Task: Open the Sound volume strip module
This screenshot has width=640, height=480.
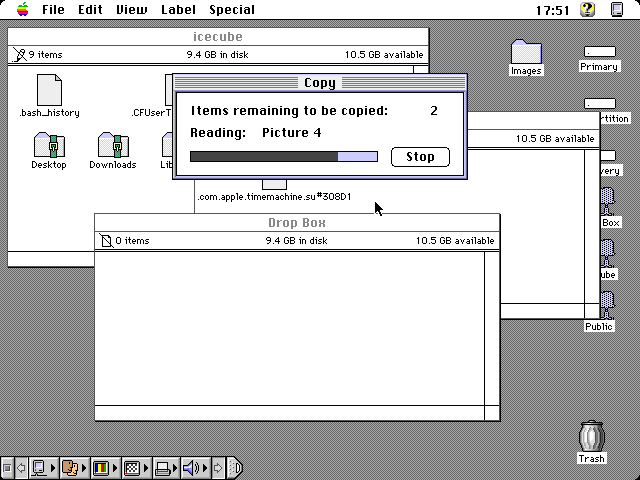Action: tap(196, 468)
